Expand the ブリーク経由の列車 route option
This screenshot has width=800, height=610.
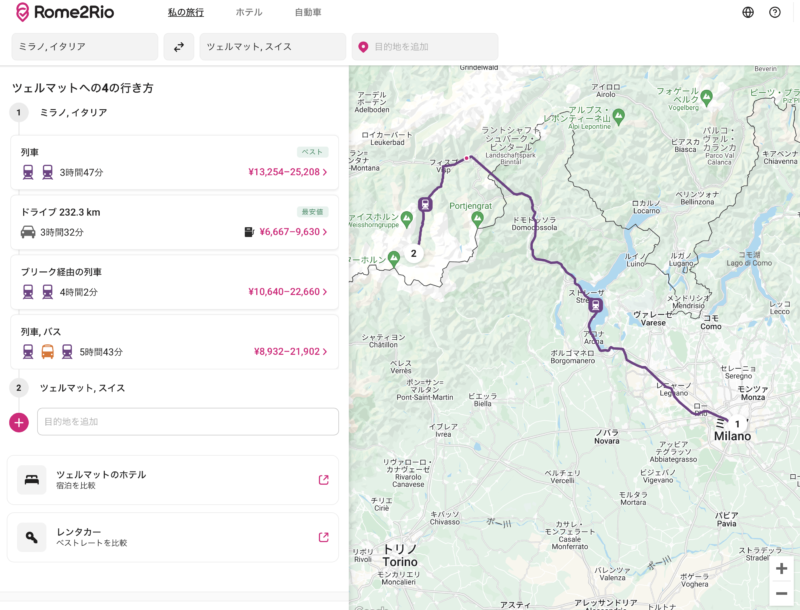tap(174, 282)
